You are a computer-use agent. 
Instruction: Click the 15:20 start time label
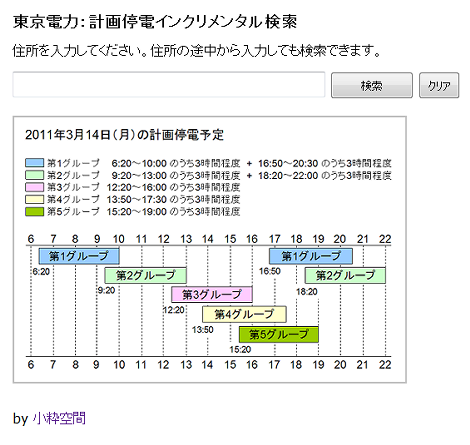(x=240, y=349)
